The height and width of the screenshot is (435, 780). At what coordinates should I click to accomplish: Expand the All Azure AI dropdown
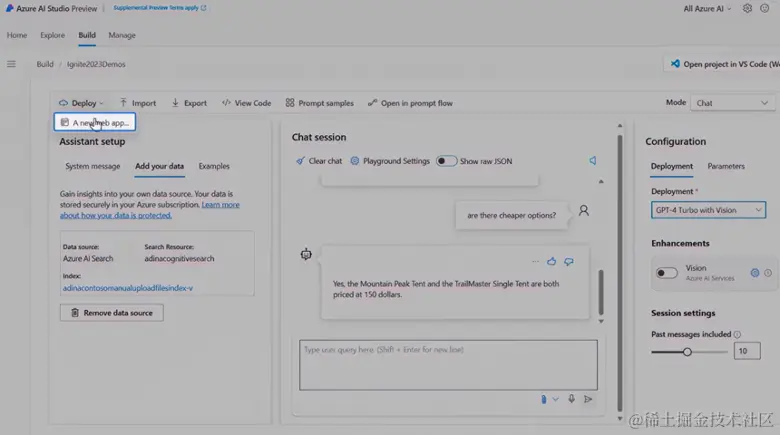click(707, 8)
